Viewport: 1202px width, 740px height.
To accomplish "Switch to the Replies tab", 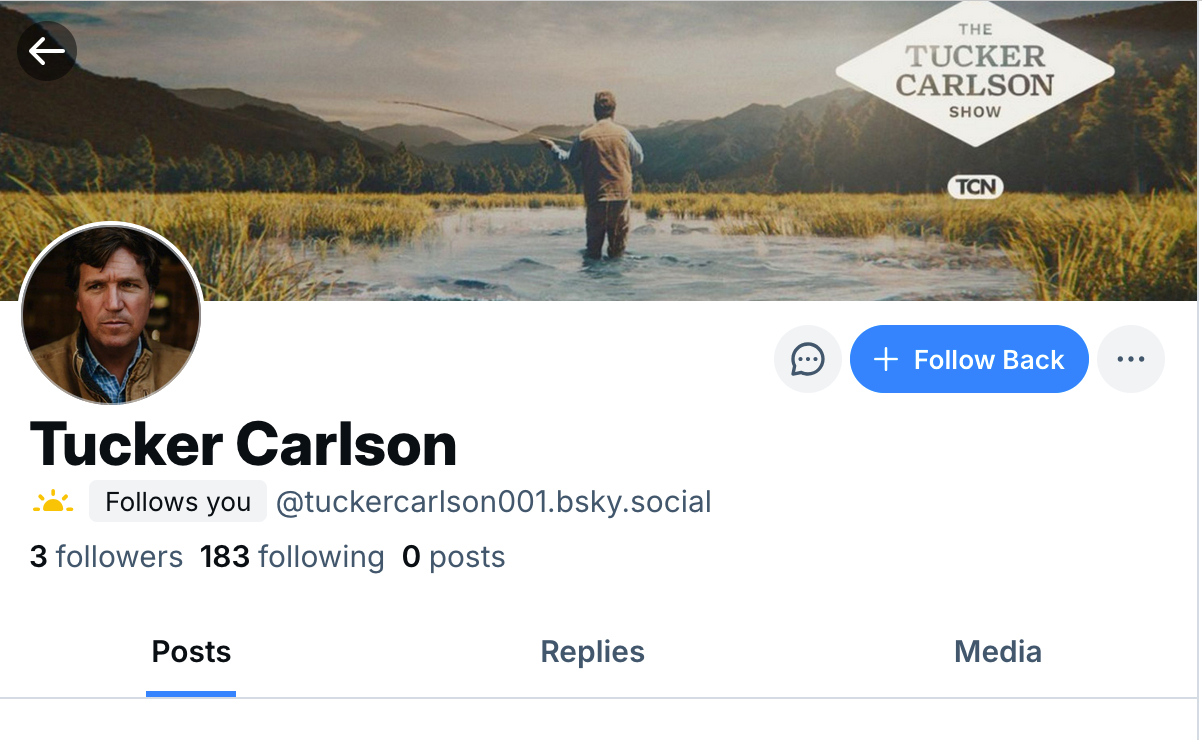I will (x=592, y=652).
